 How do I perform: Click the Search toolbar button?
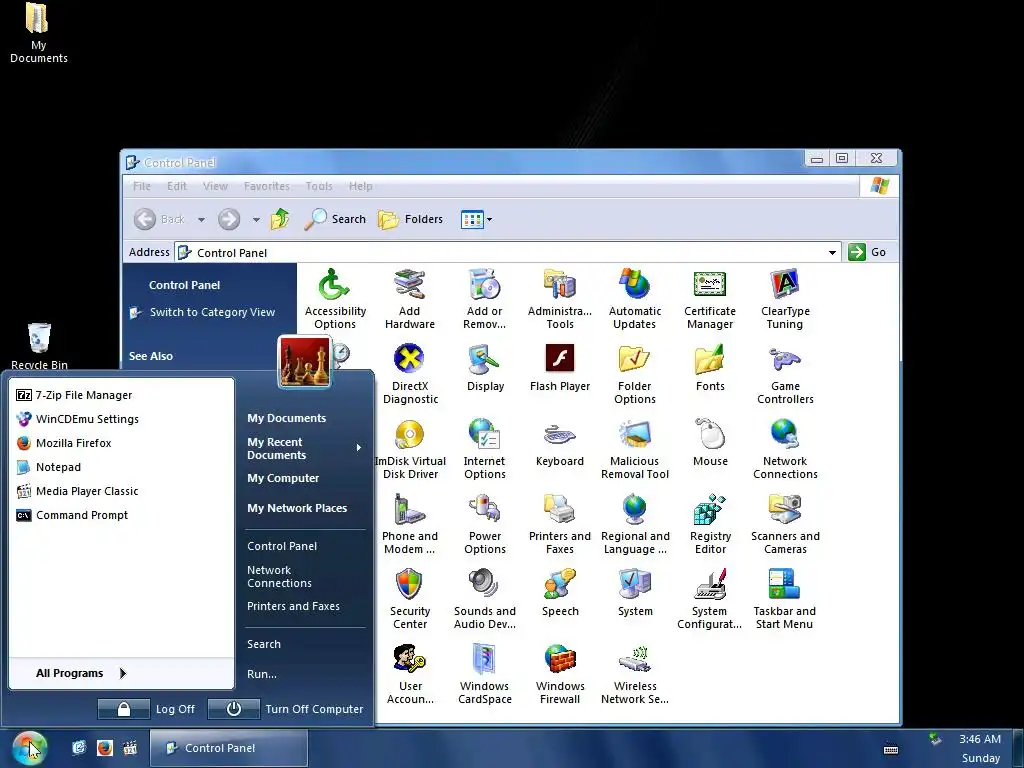(x=335, y=219)
